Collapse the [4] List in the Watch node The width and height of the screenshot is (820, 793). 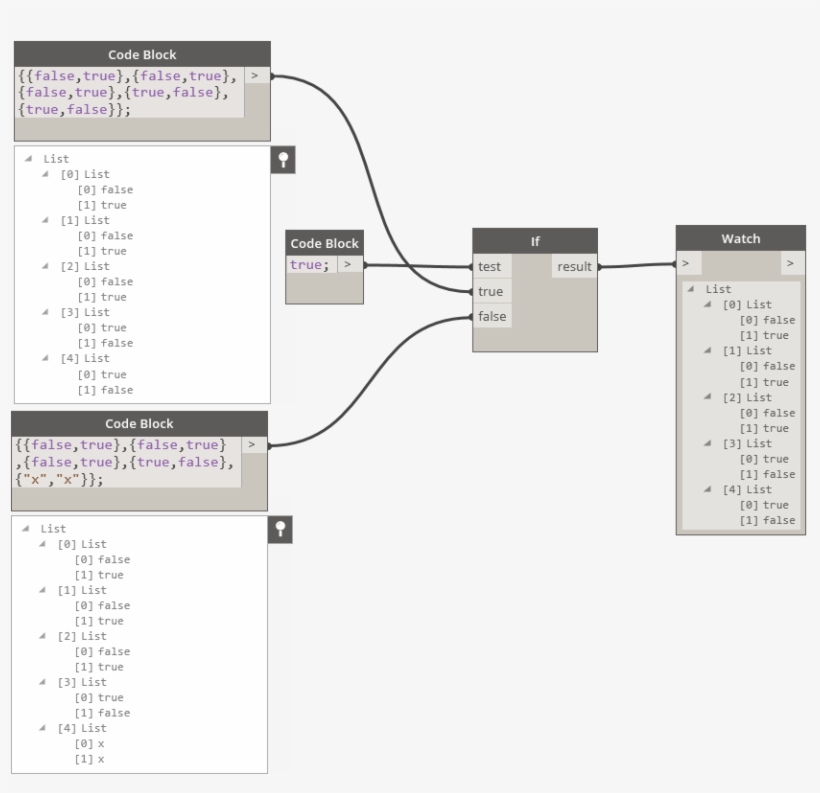[x=709, y=489]
